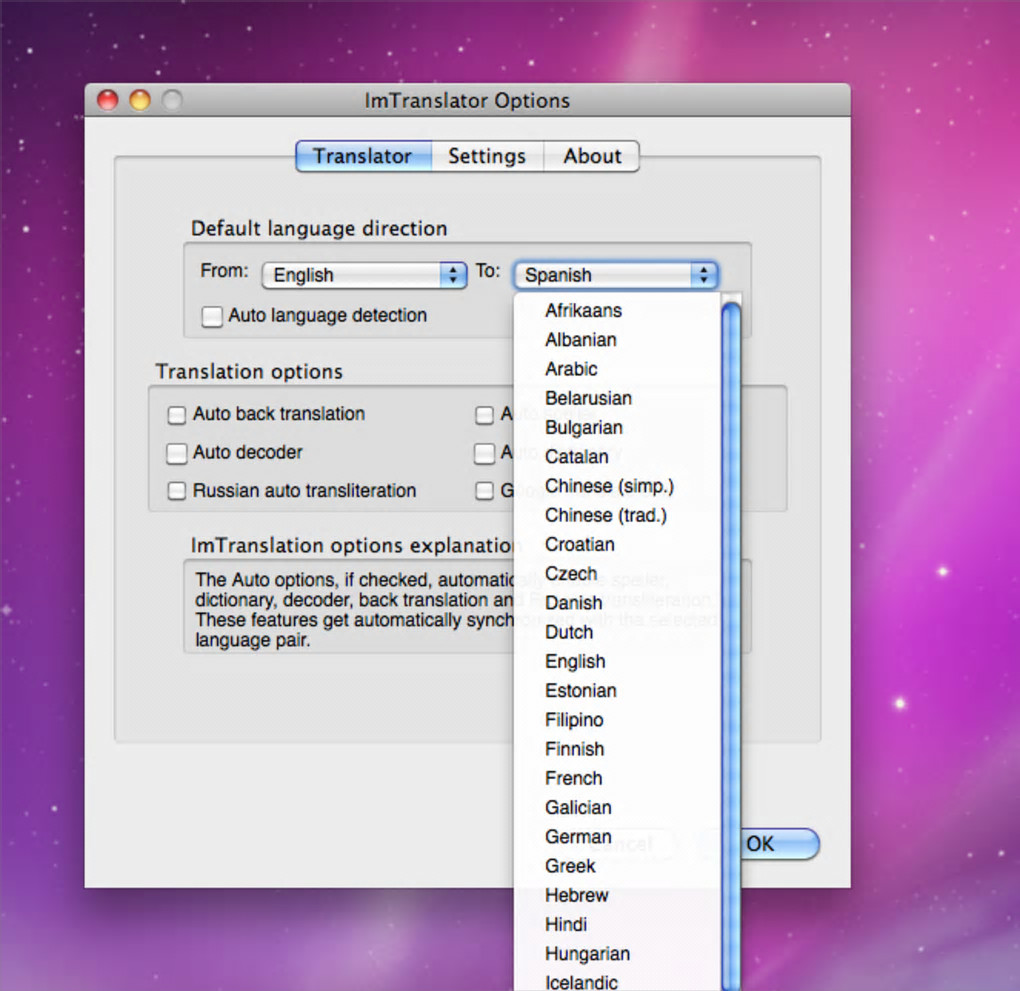Close the ImTranslator Options window
This screenshot has height=991, width=1020.
pyautogui.click(x=108, y=100)
